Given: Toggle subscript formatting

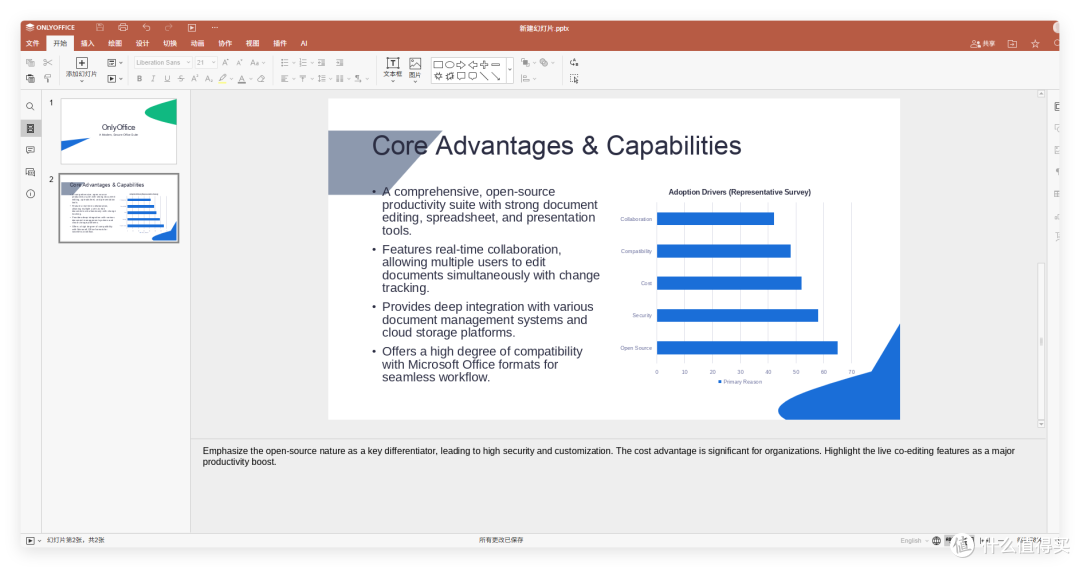Looking at the screenshot, I should click(209, 78).
